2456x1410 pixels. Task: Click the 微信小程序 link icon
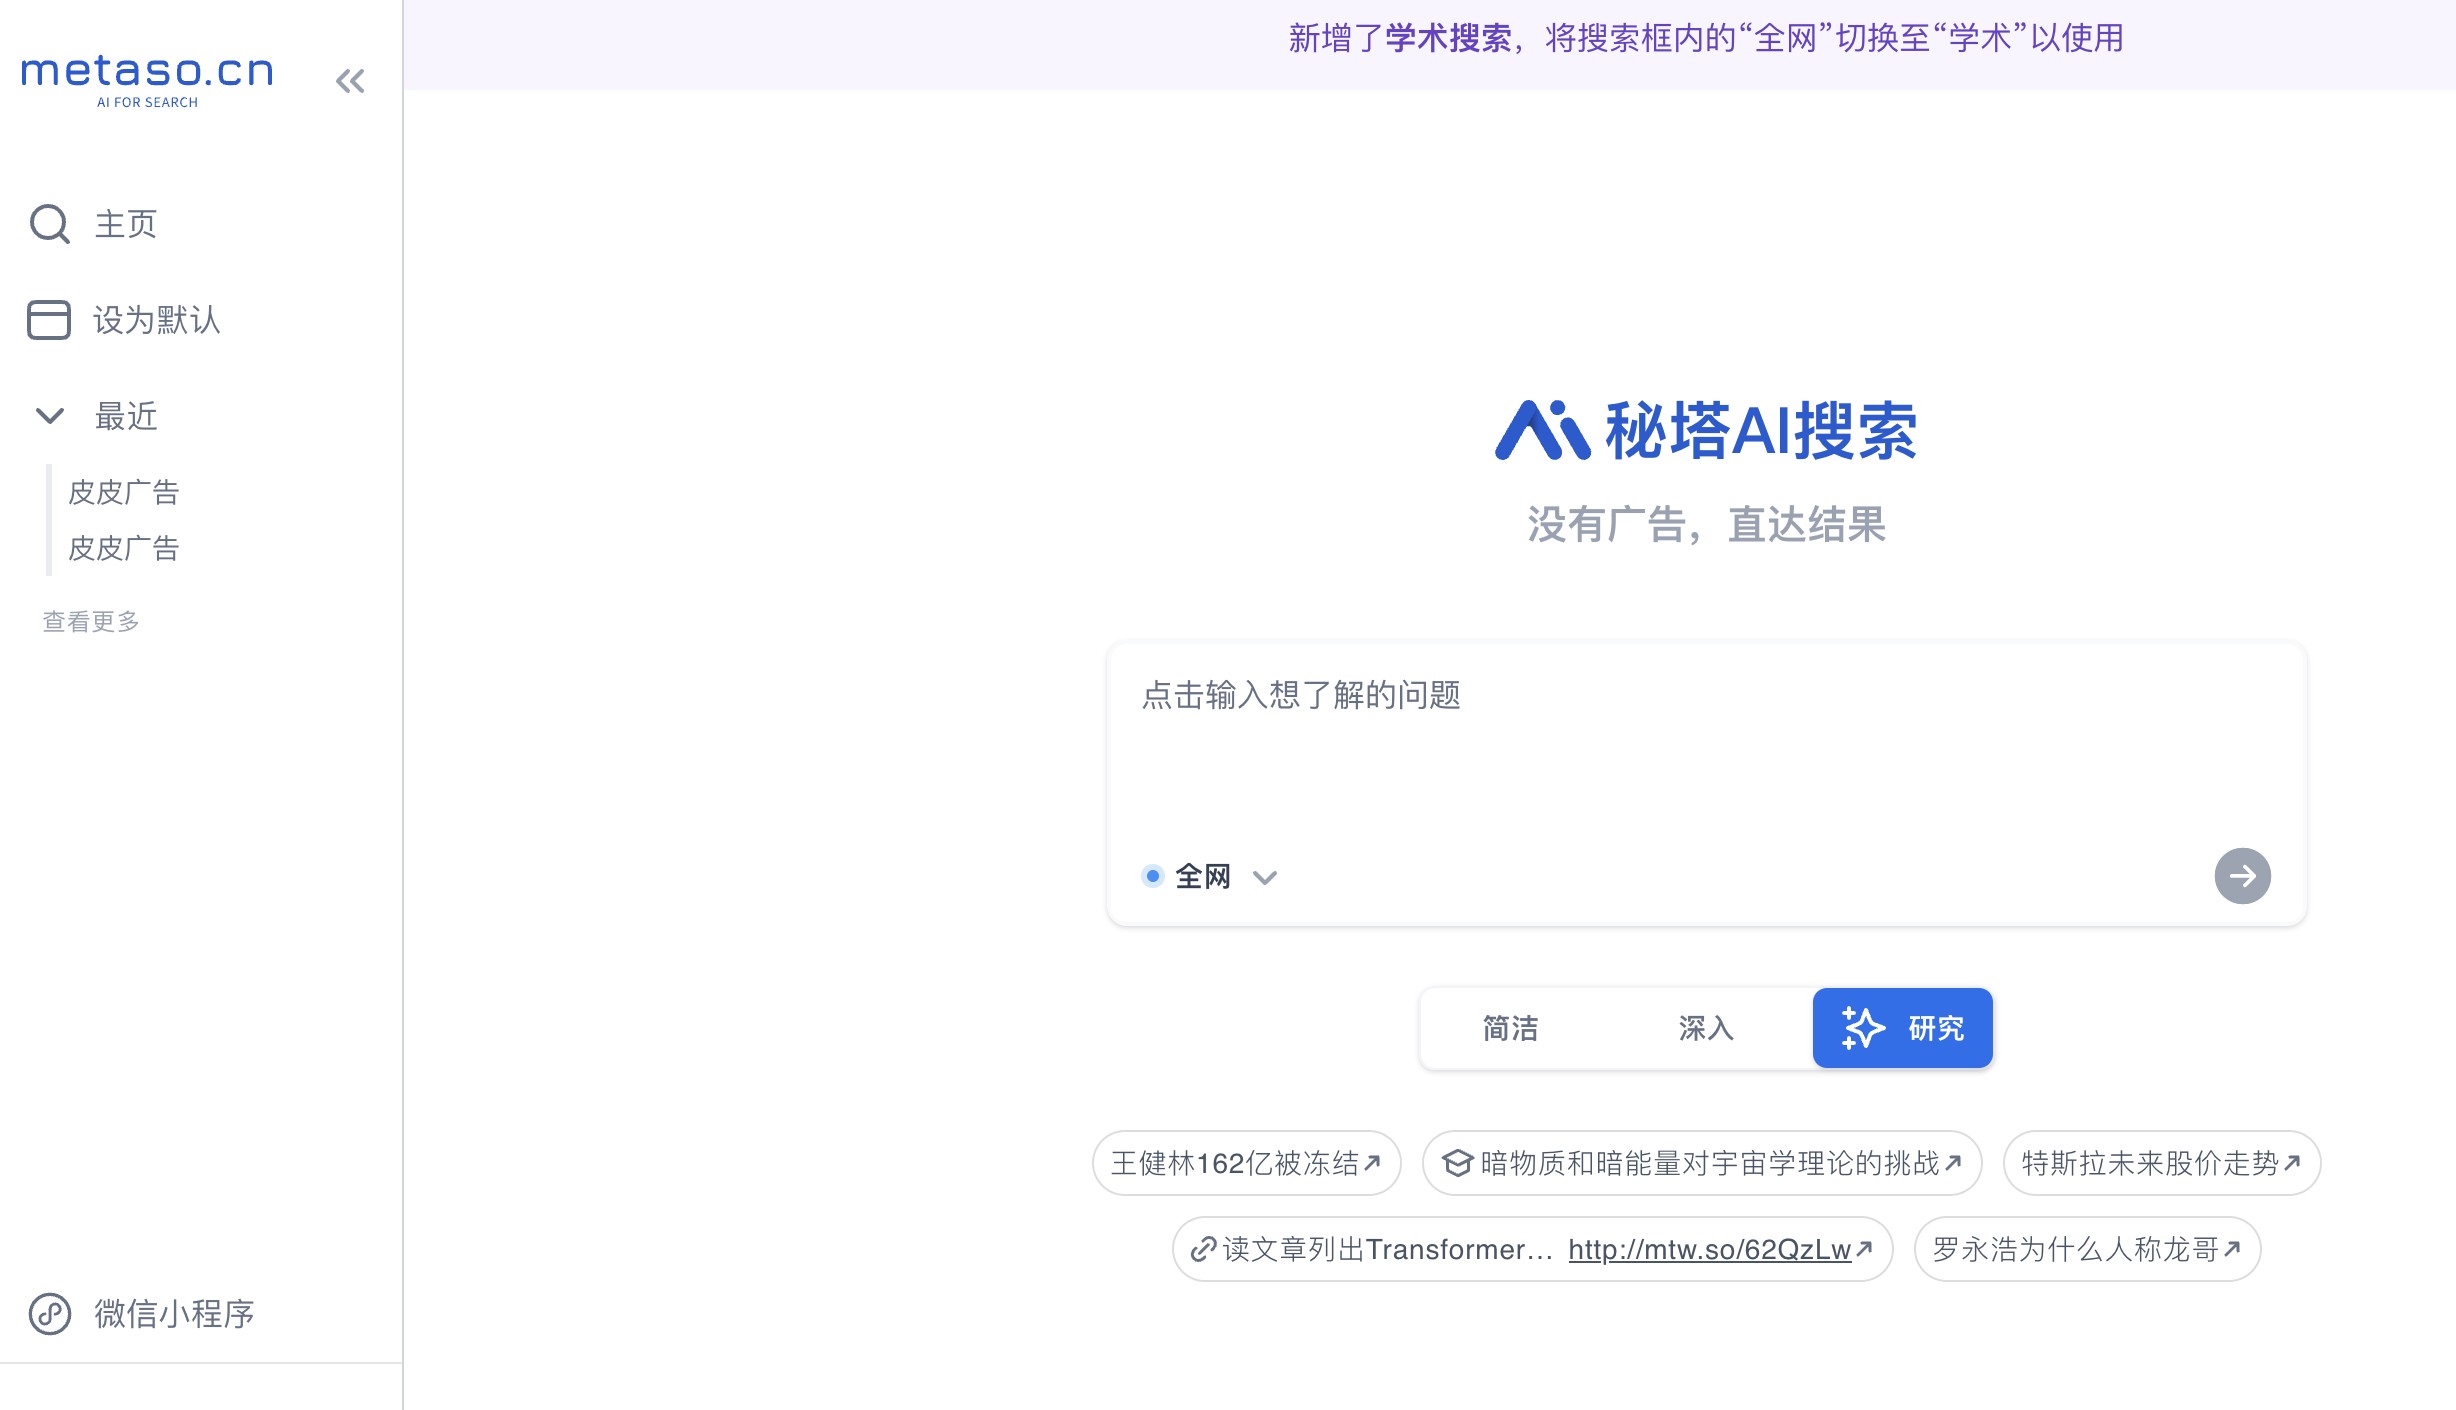coord(49,1314)
